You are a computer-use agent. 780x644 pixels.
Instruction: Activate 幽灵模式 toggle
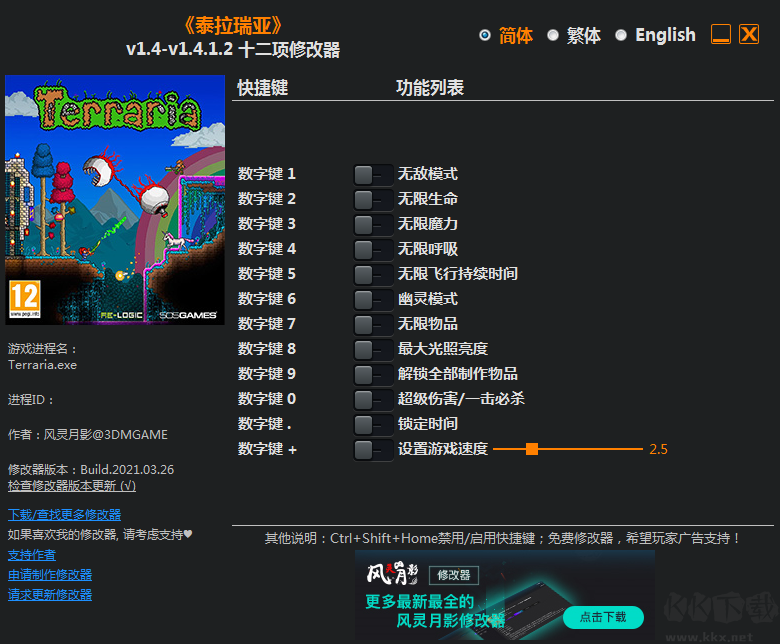(372, 299)
